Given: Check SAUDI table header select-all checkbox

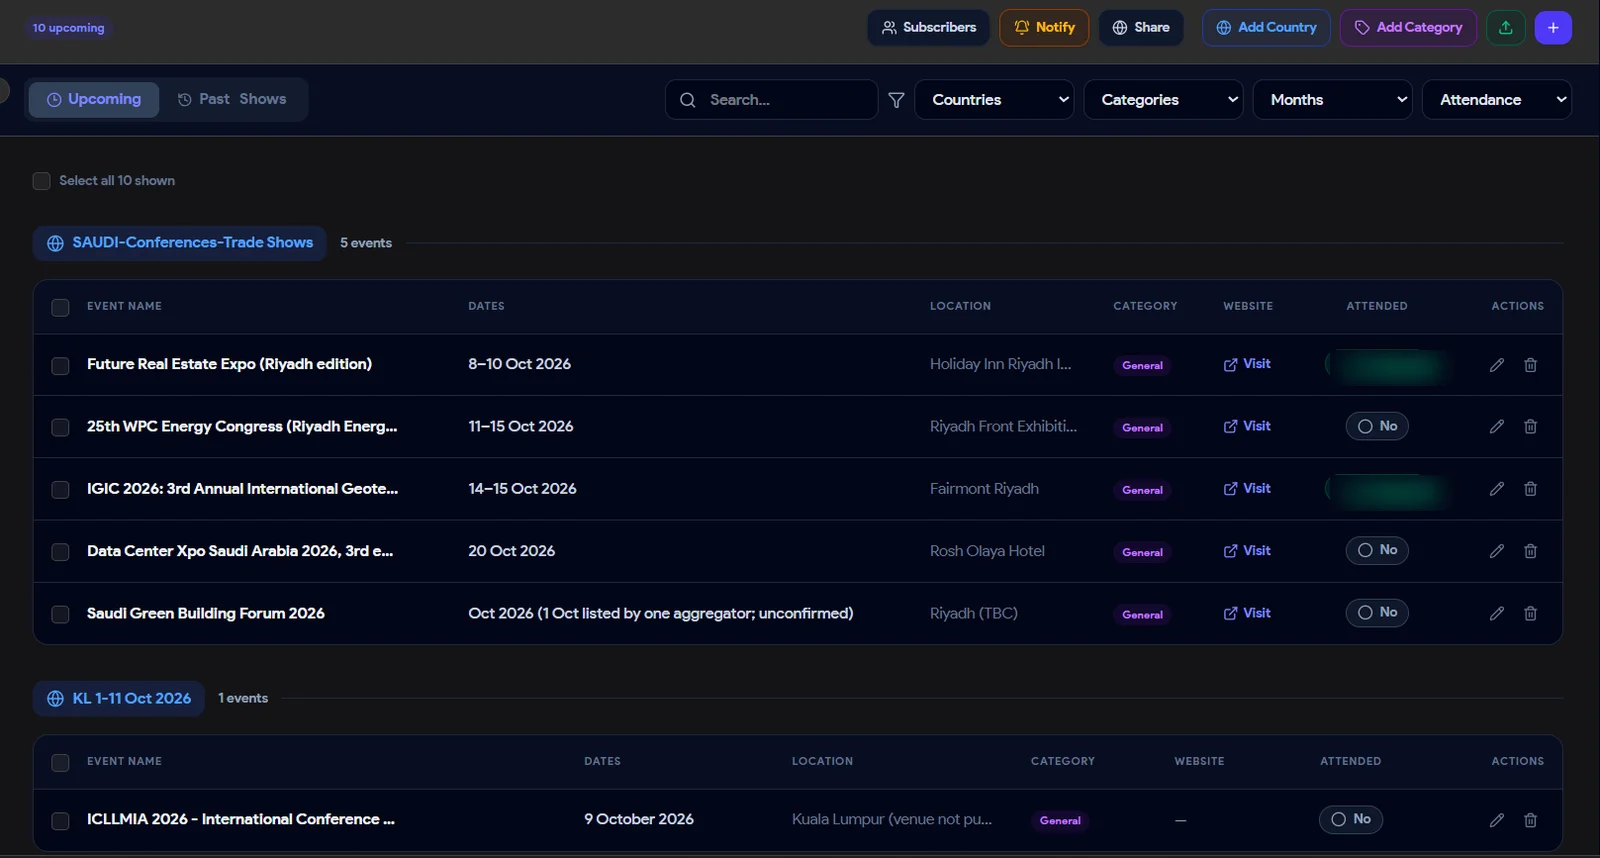Looking at the screenshot, I should [x=60, y=307].
